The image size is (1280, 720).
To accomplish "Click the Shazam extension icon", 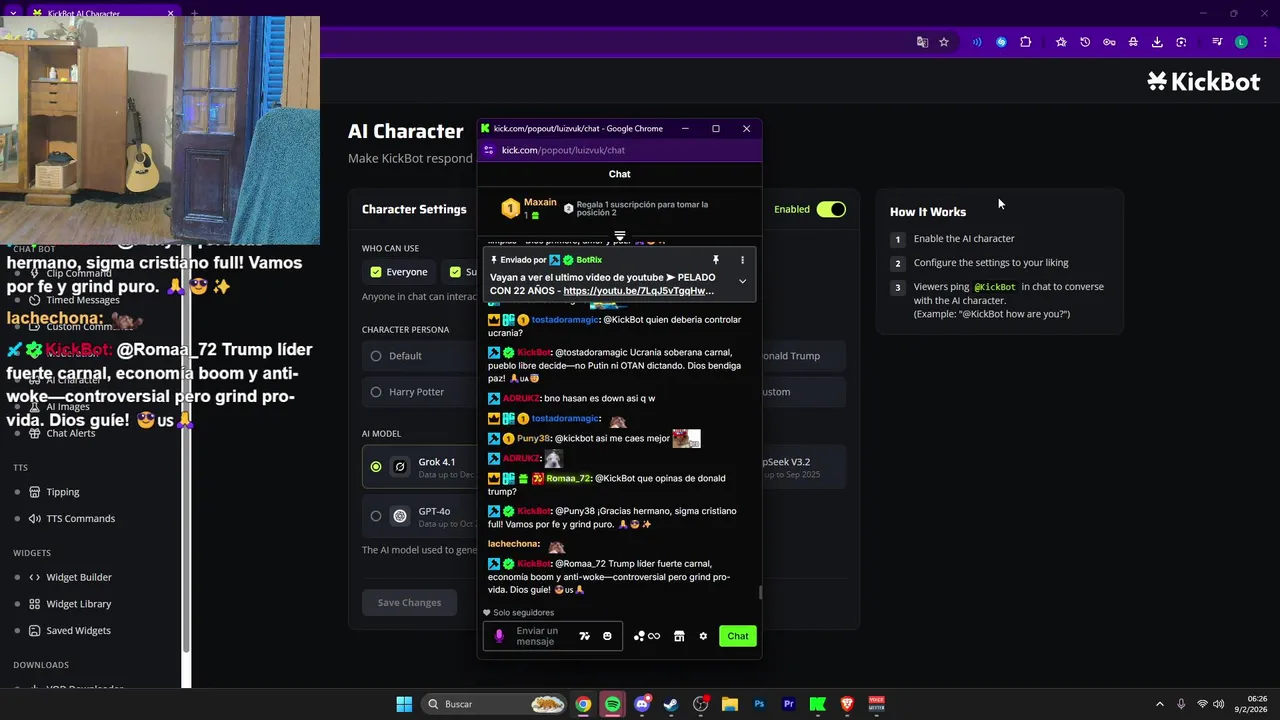I will tap(1001, 42).
